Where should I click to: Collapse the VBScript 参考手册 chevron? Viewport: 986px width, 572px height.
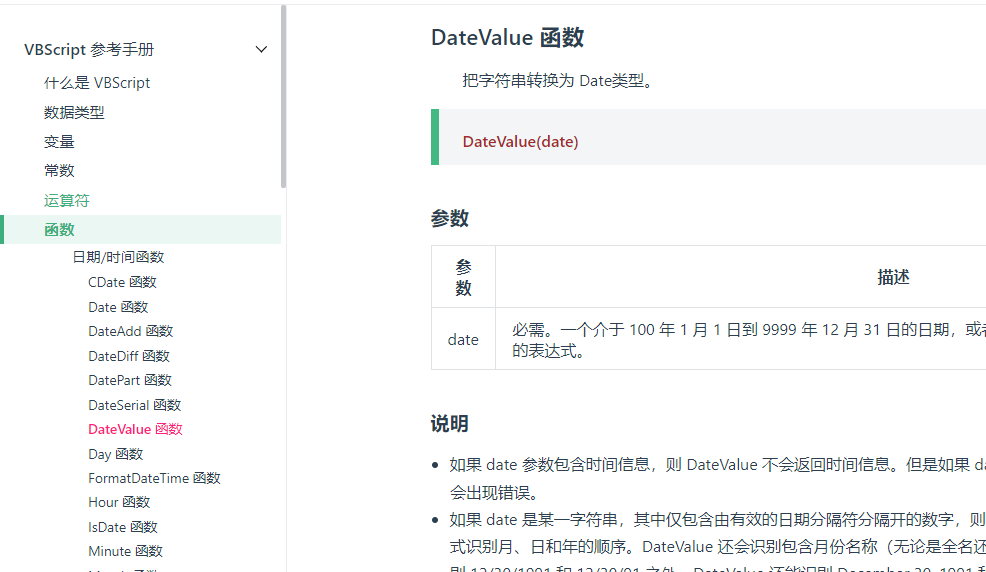pyautogui.click(x=261, y=50)
